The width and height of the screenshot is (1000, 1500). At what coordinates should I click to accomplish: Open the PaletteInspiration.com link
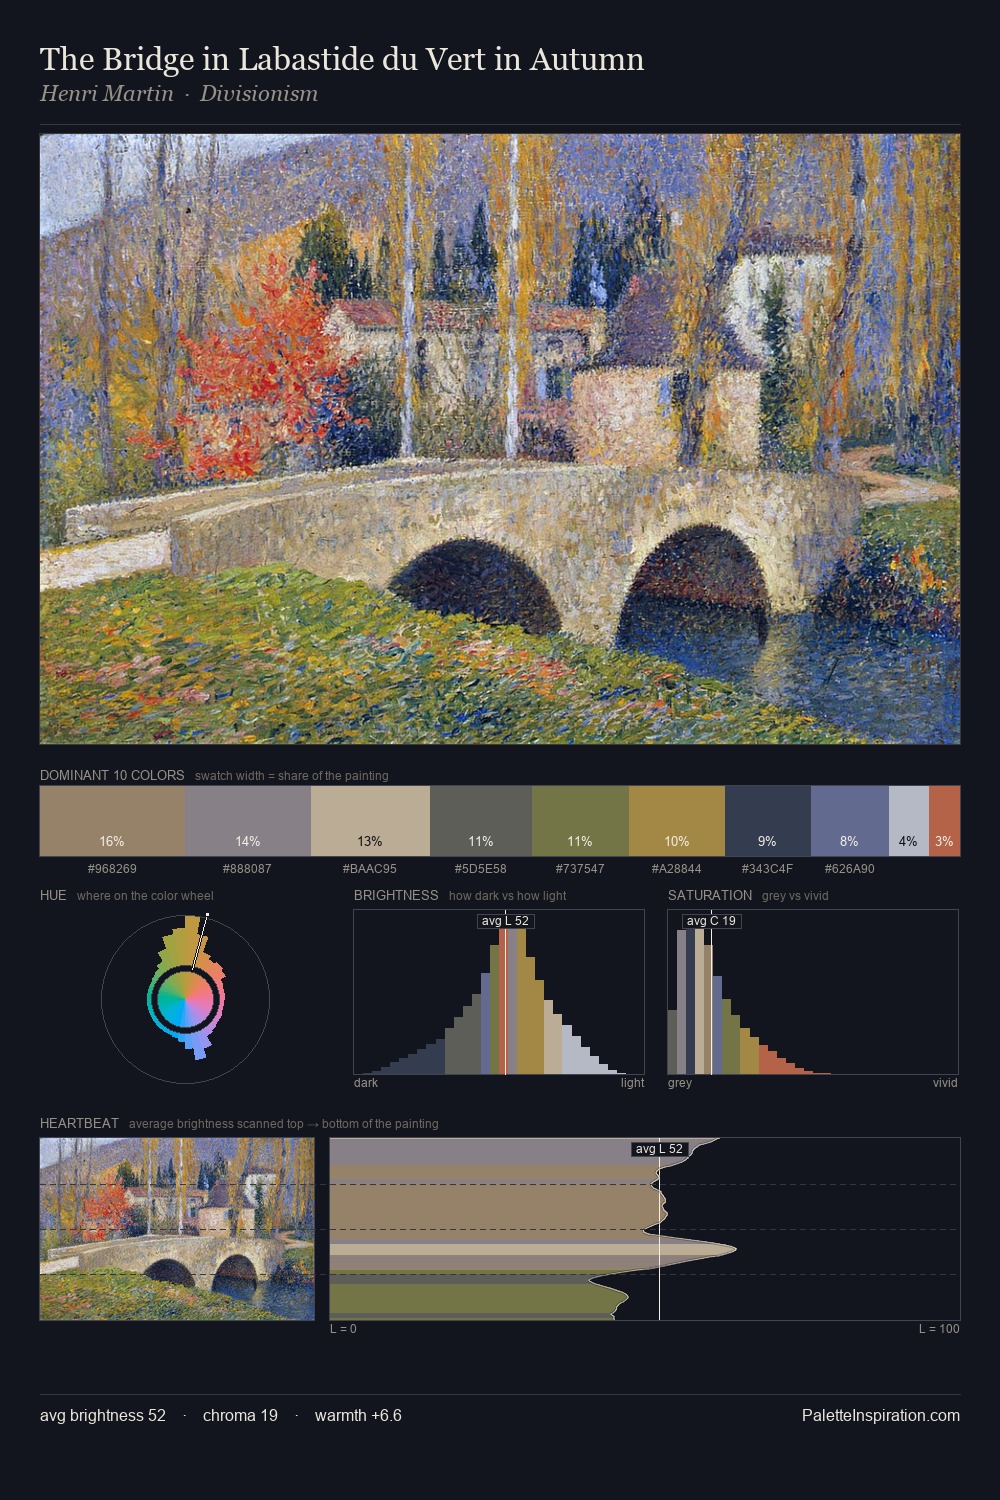point(881,1415)
